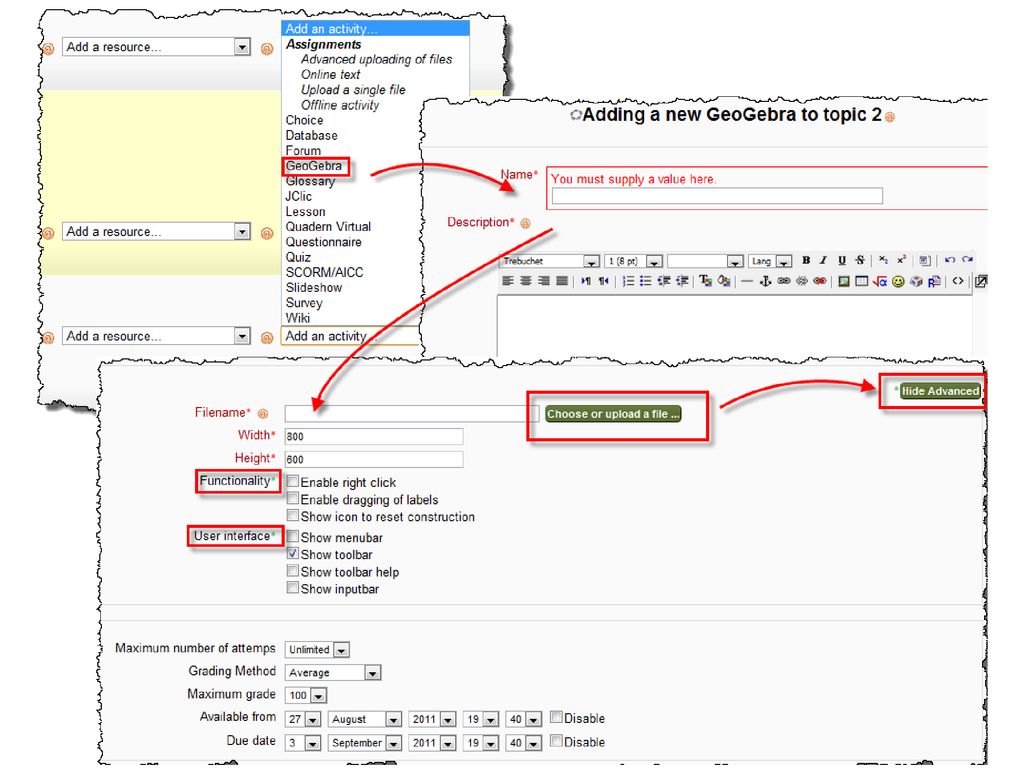This screenshot has height=768, width=1024.
Task: Underline text with the U icon
Action: pyautogui.click(x=842, y=261)
